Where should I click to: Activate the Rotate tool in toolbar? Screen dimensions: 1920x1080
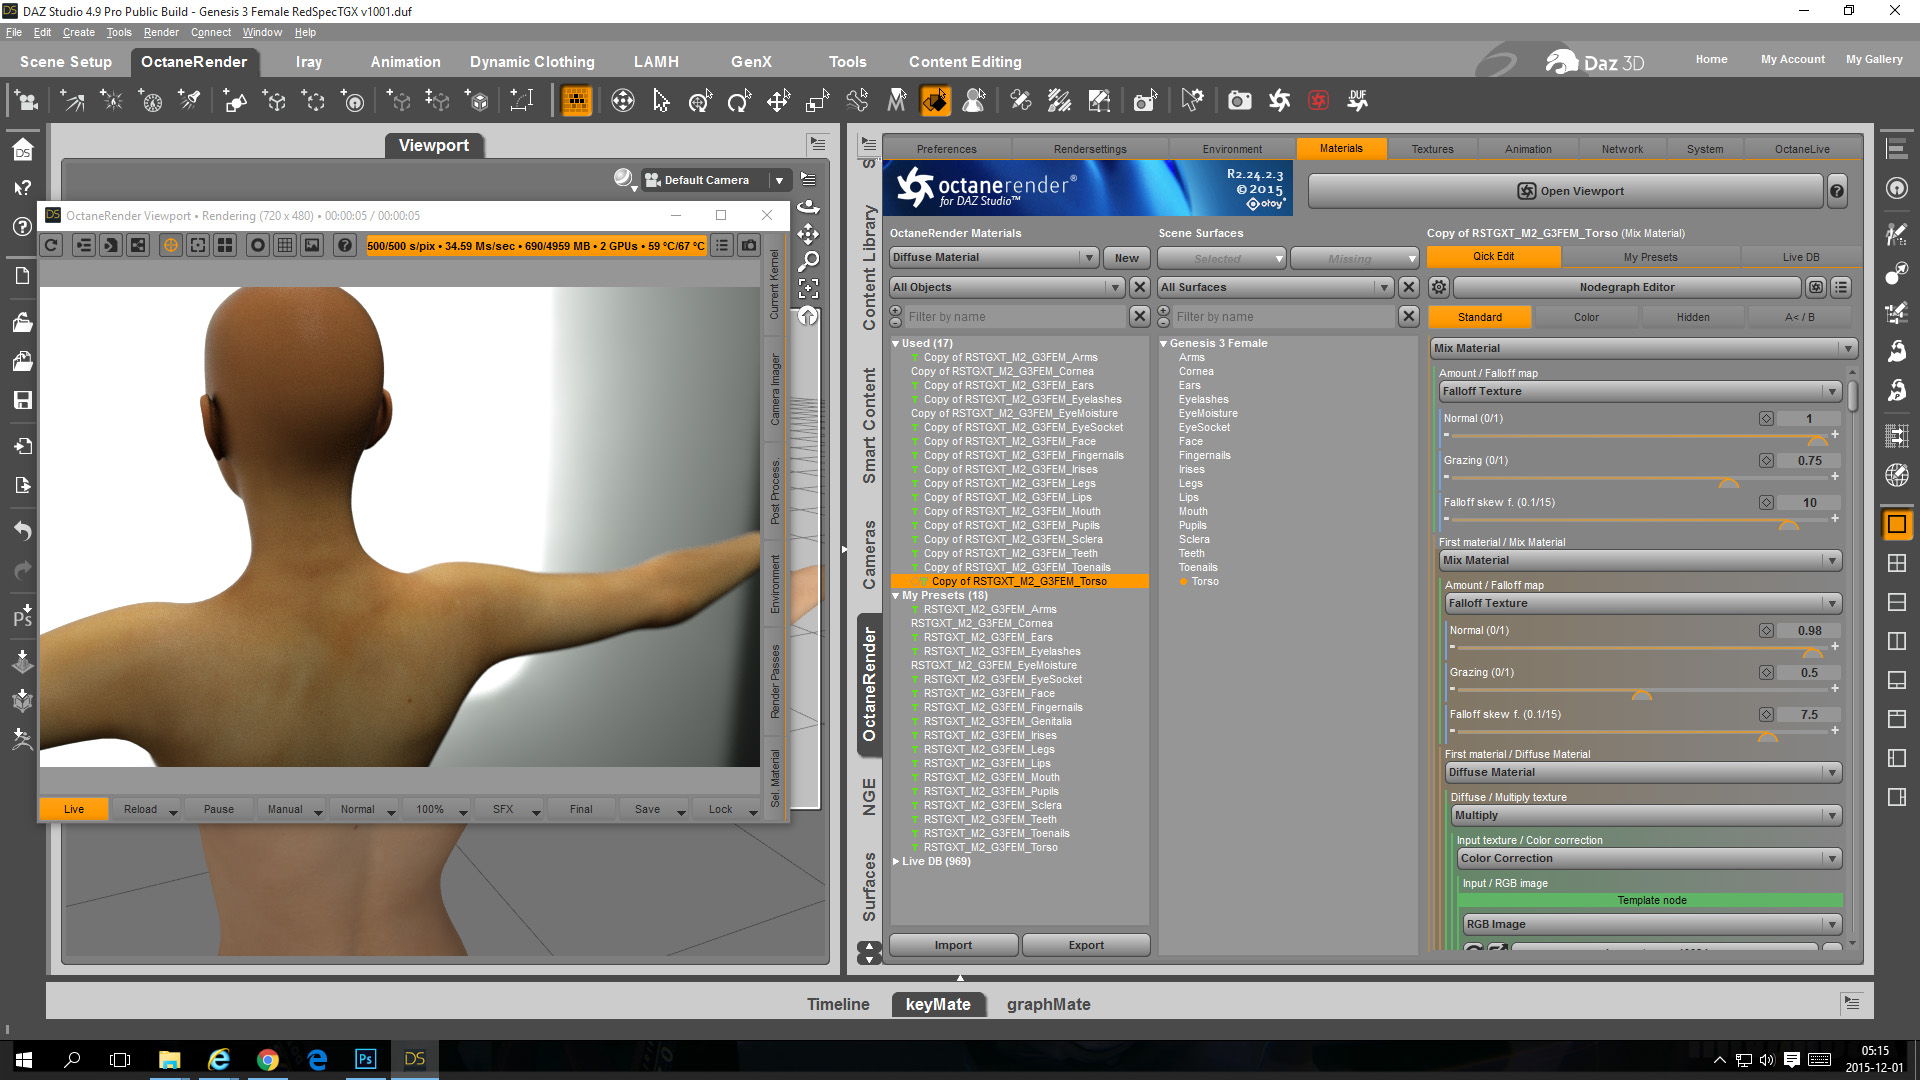click(x=739, y=100)
